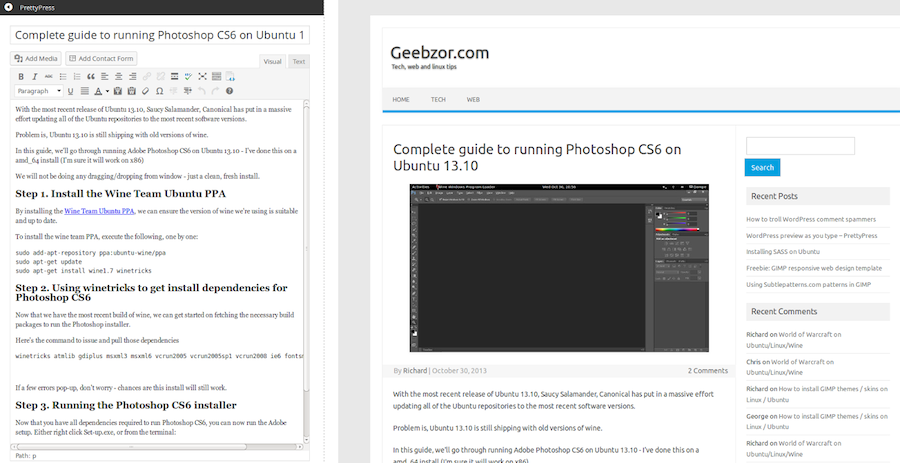Insert a bulleted list
900x463 pixels.
click(63, 76)
